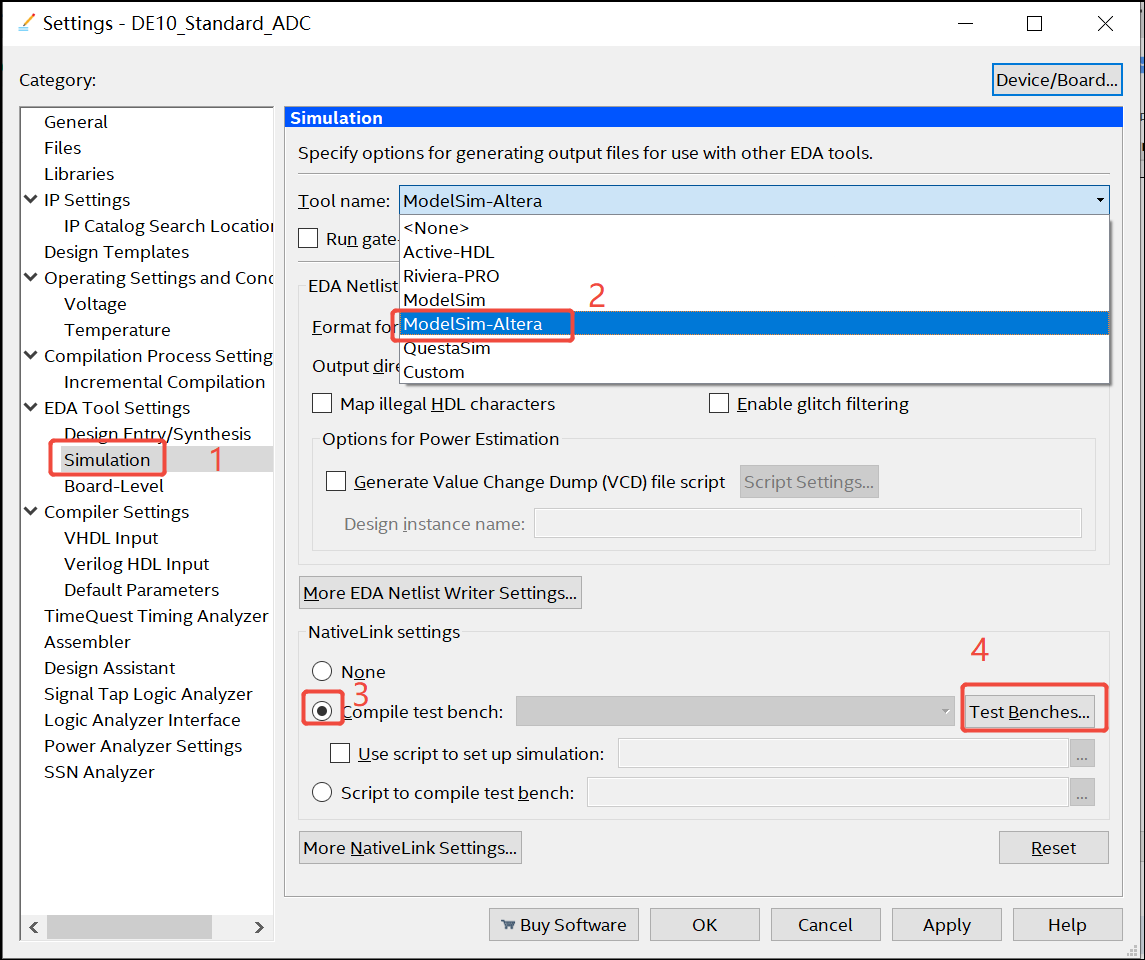Open Signal Tap Logic Analyzer settings
Image resolution: width=1145 pixels, height=960 pixels.
[x=148, y=694]
